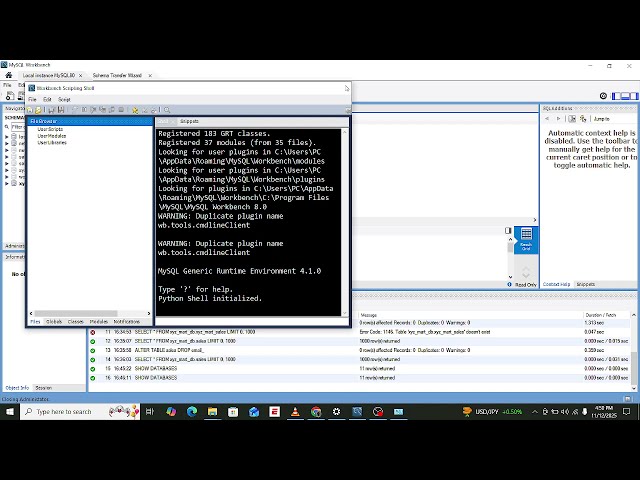640x480 pixels.
Task: Click the yellow run-script icon in Scripting Shell
Action: click(x=135, y=110)
